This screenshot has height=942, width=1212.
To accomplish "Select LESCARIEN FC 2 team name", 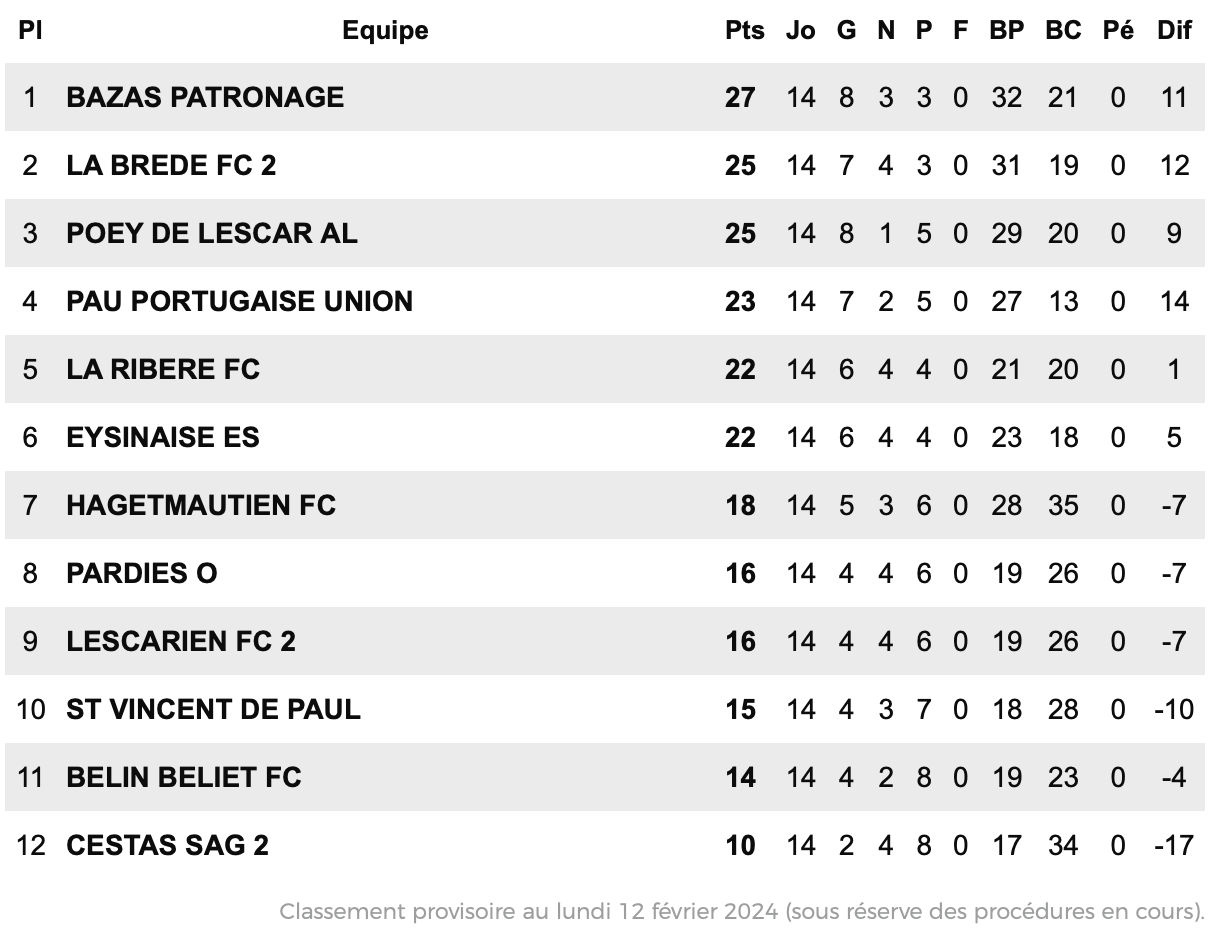I will coord(181,641).
